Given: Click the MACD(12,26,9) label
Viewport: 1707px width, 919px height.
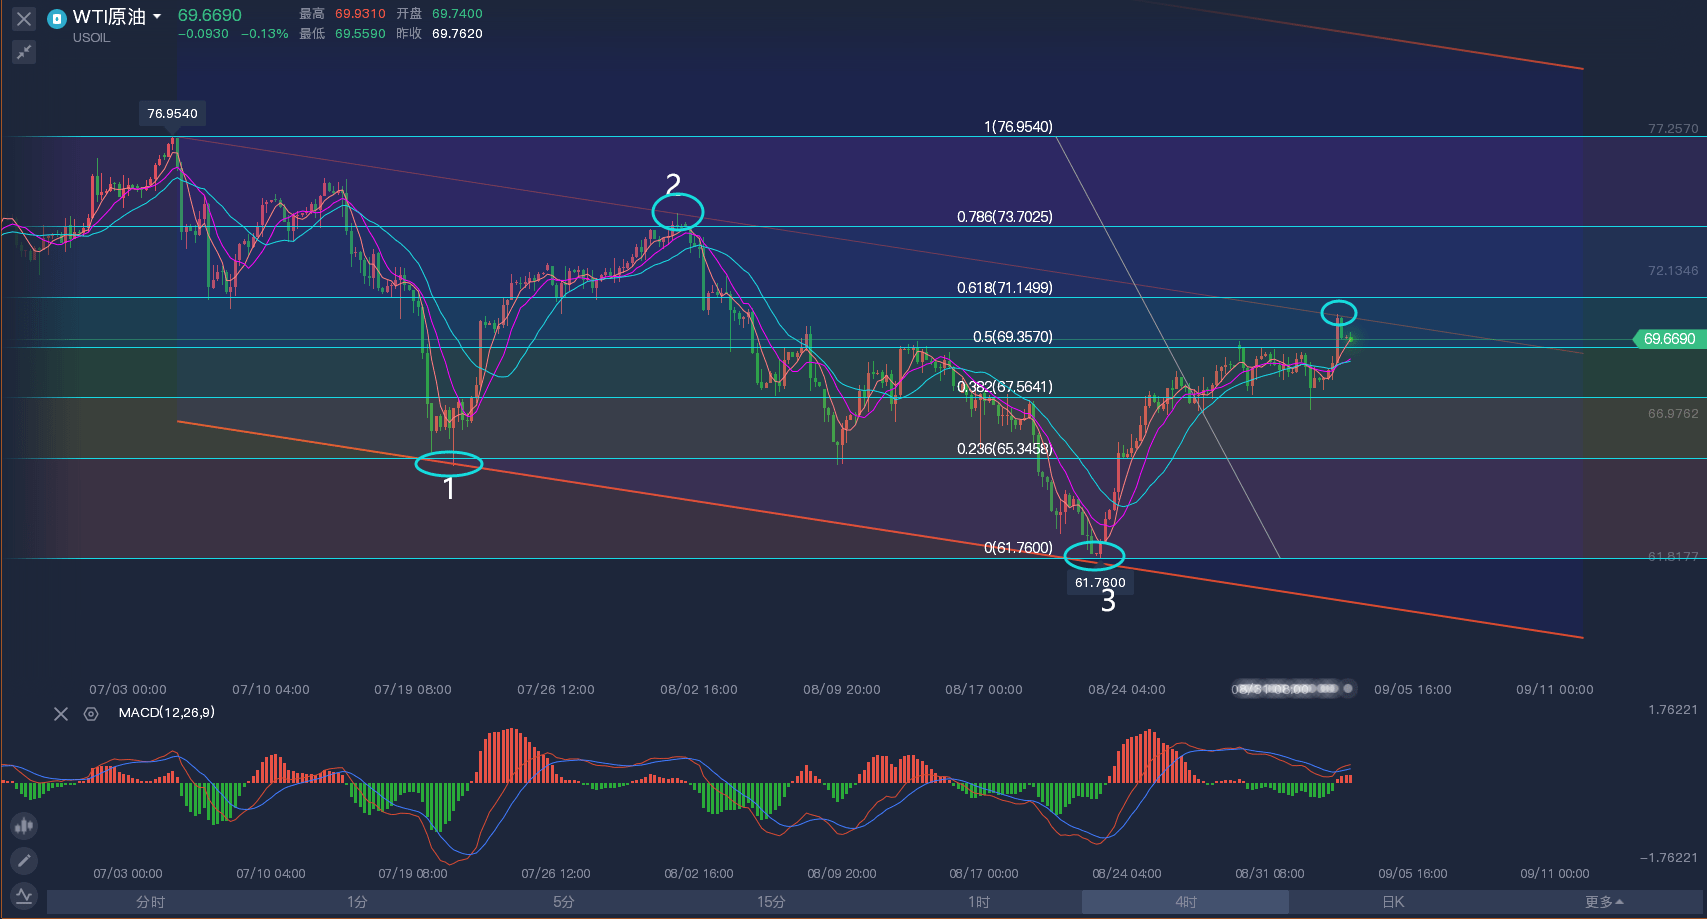Looking at the screenshot, I should click(167, 713).
